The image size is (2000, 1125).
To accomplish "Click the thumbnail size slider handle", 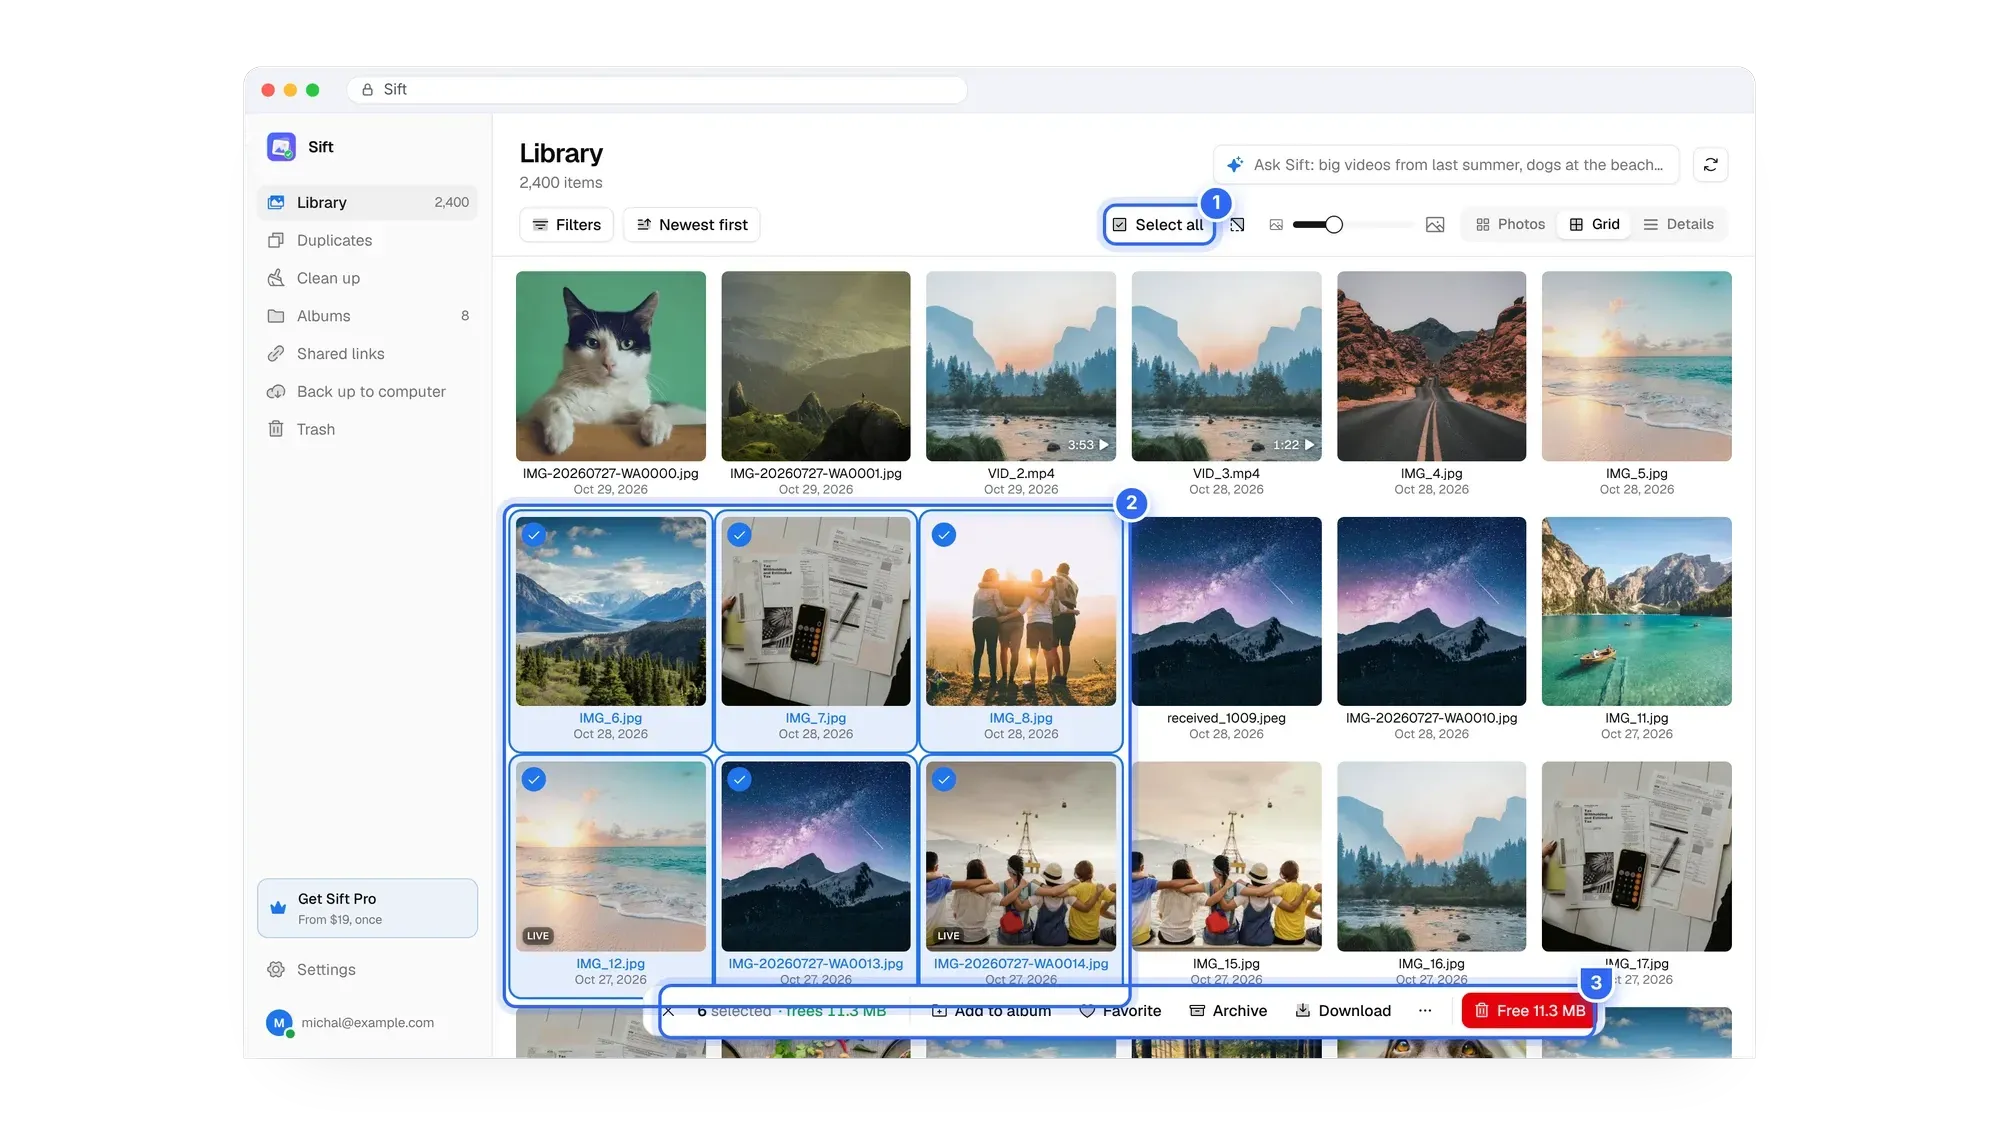I will coord(1334,225).
